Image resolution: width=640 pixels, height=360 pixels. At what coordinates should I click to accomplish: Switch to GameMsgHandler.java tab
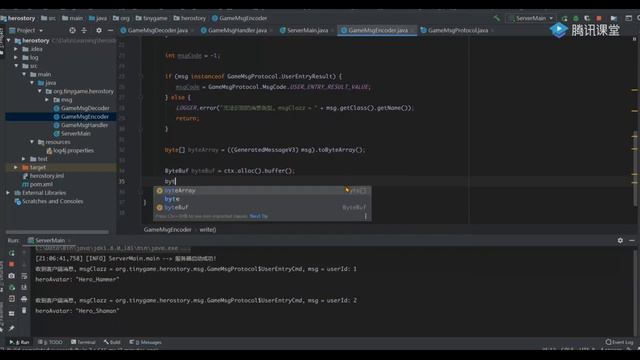click(237, 30)
